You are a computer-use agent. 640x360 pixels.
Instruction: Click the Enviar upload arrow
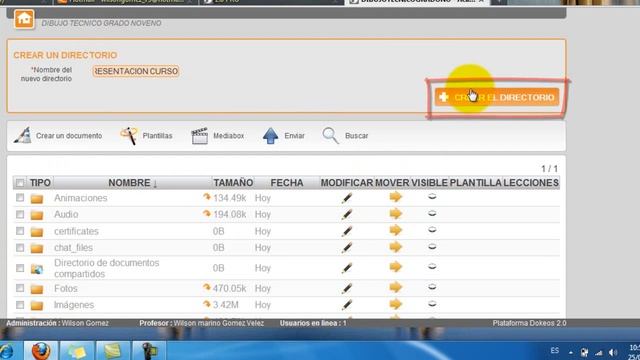tap(270, 136)
